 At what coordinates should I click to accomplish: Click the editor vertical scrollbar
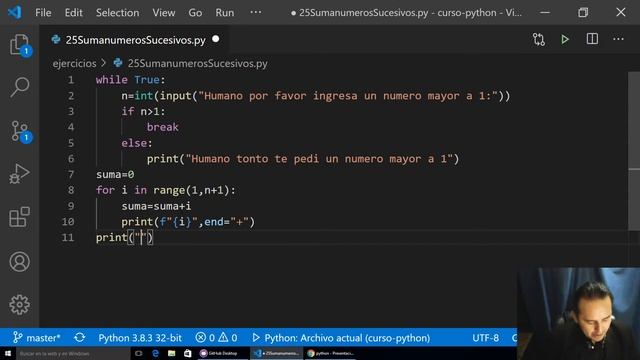[x=634, y=151]
